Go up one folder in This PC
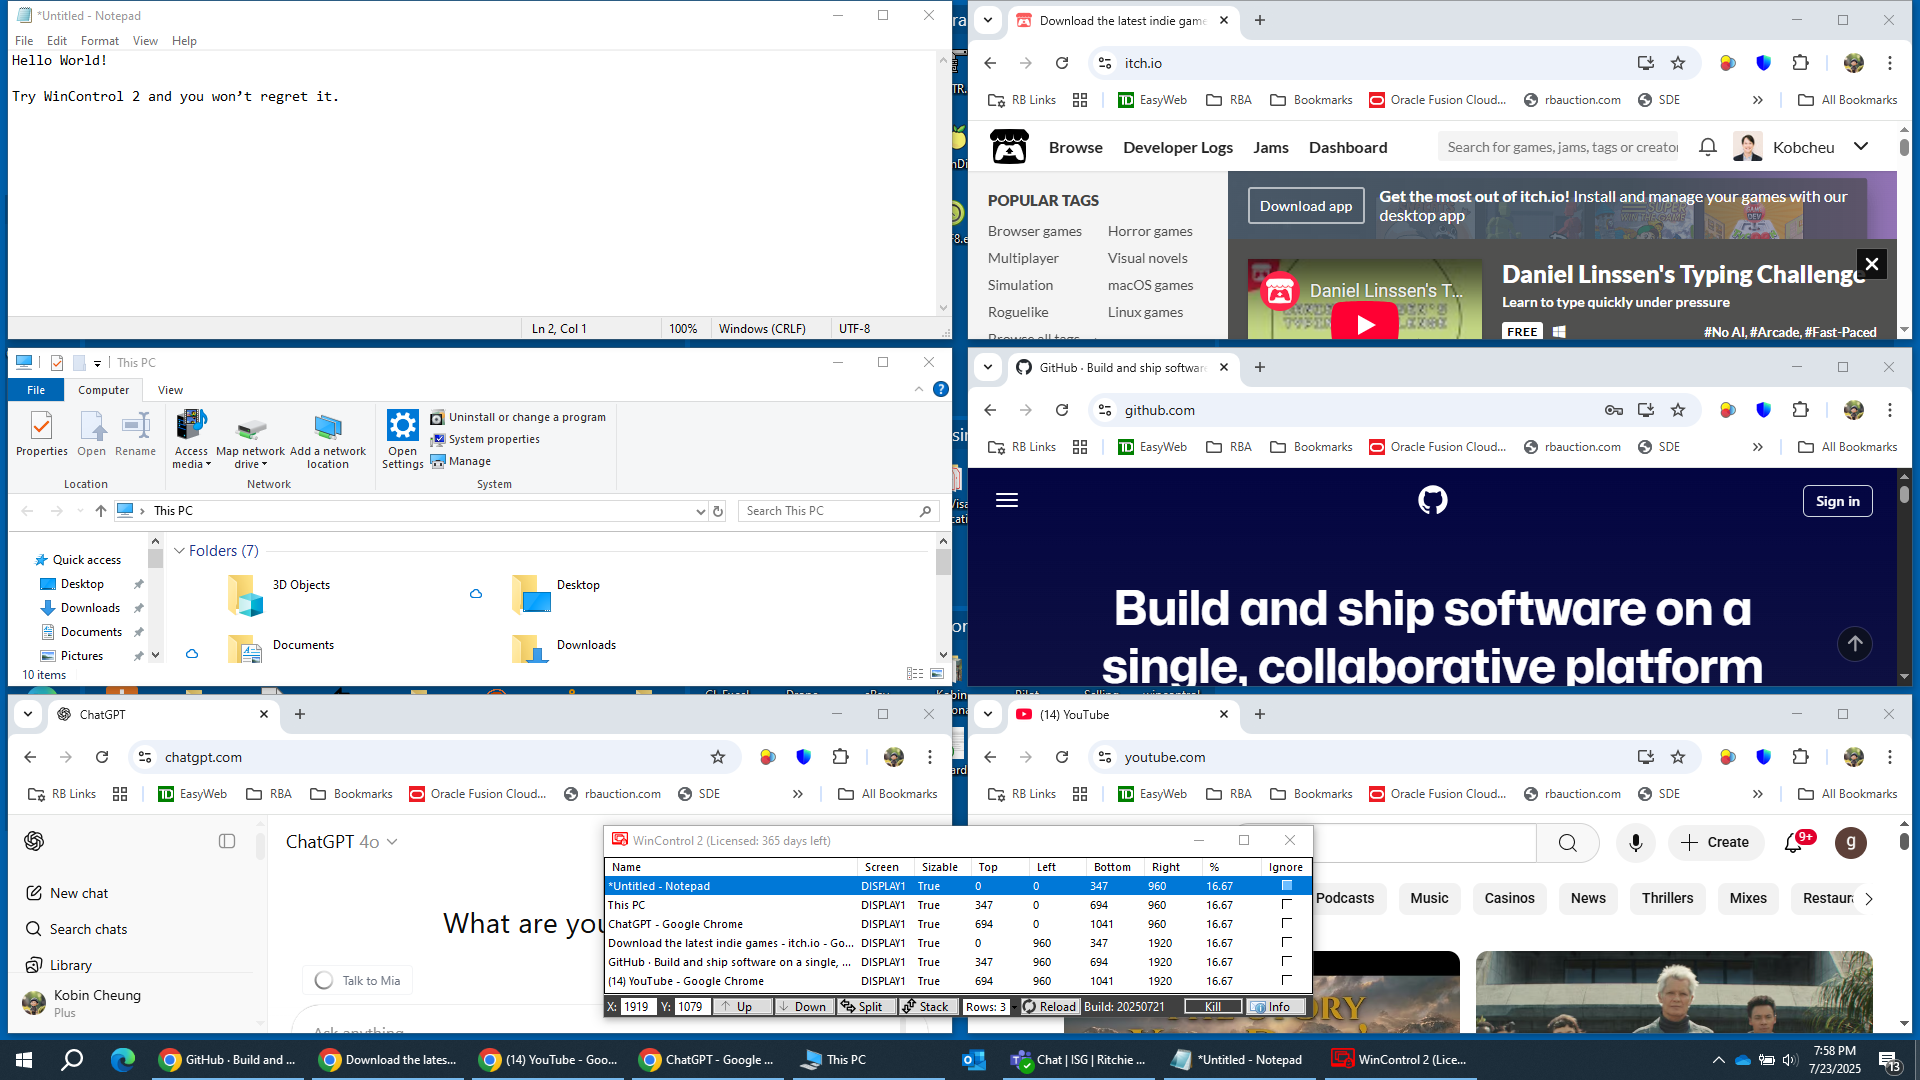Screen dimensions: 1920x1080 (x=100, y=511)
